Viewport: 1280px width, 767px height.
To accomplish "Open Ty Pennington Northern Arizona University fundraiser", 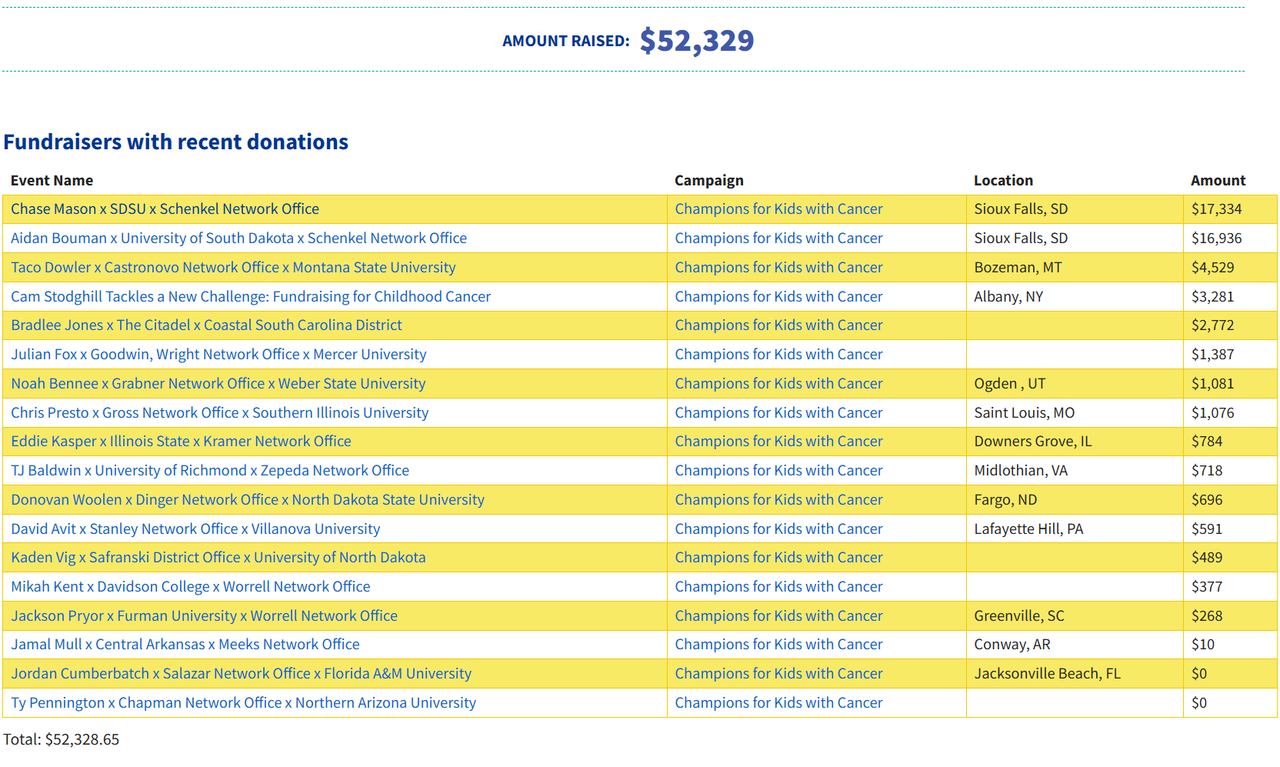I will 243,702.
